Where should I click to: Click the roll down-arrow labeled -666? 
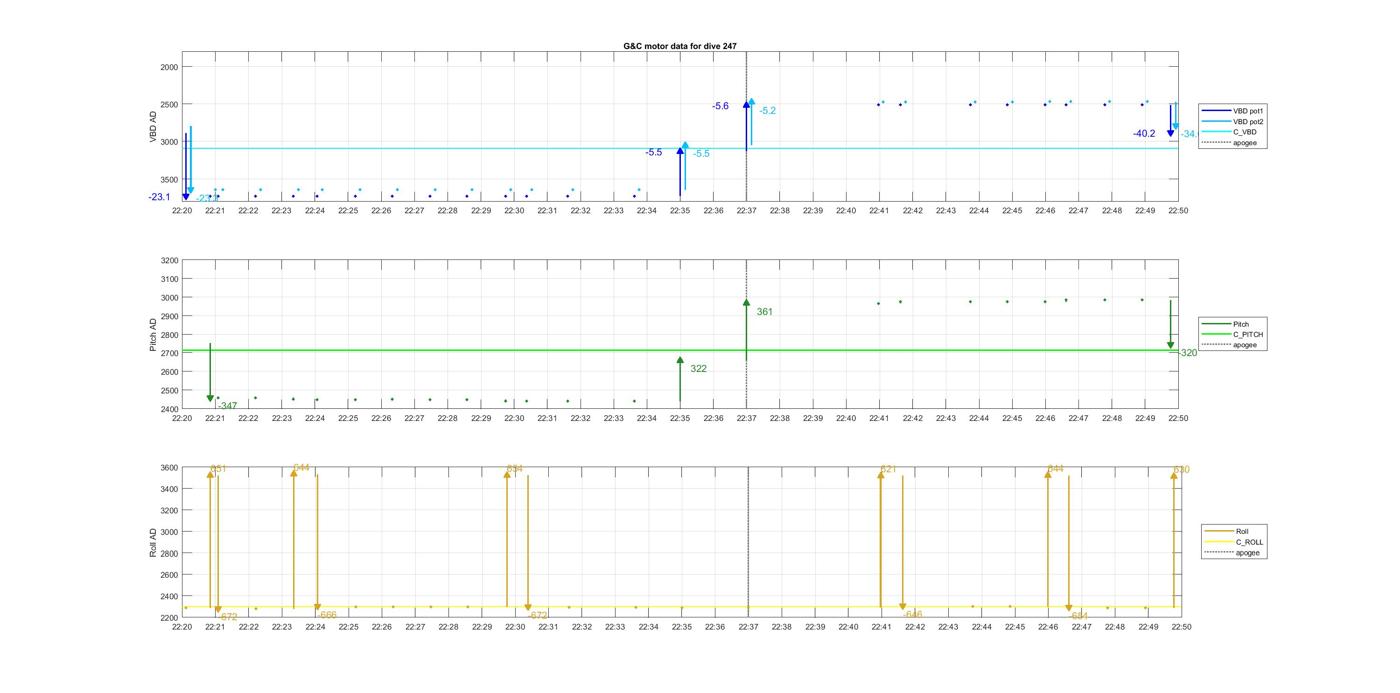click(x=317, y=543)
